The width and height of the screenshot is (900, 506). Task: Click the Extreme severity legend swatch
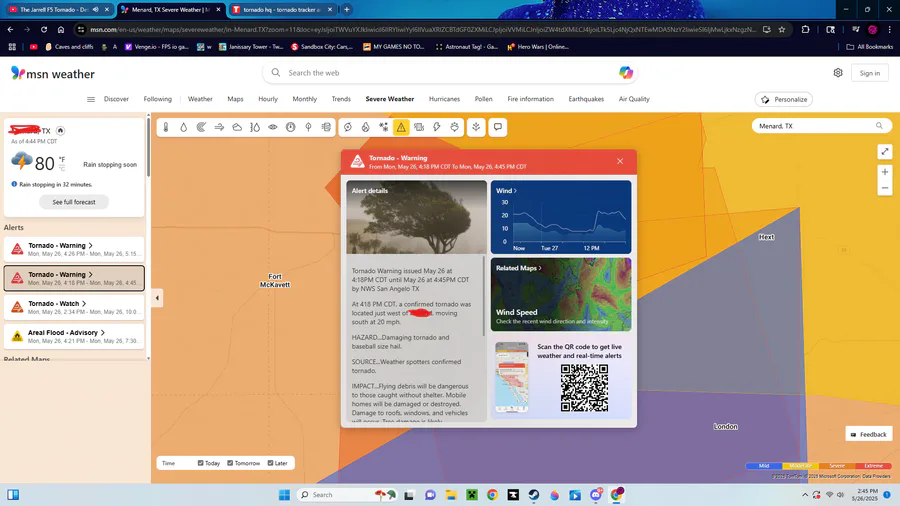pos(873,466)
